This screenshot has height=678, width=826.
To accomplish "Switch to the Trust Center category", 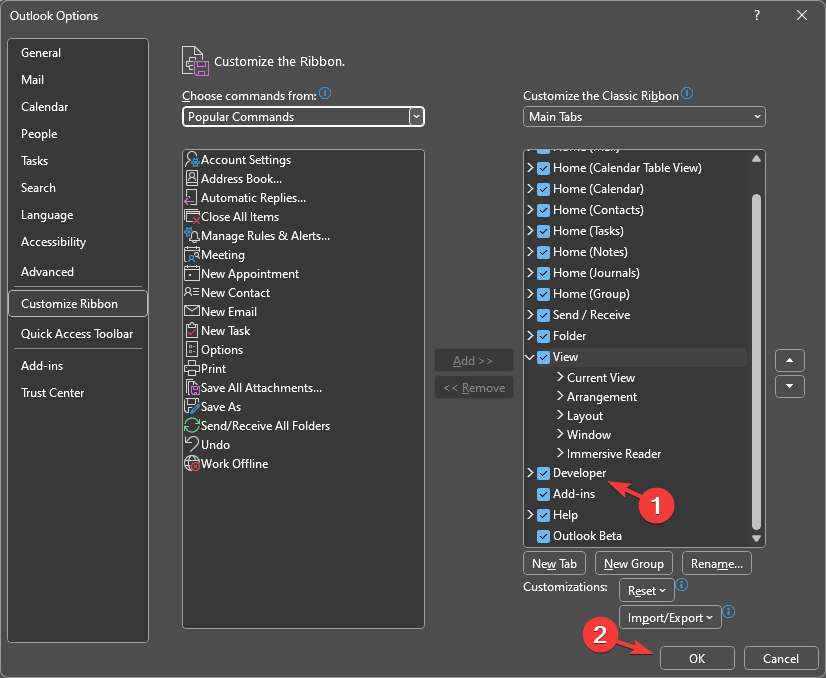I will [53, 393].
